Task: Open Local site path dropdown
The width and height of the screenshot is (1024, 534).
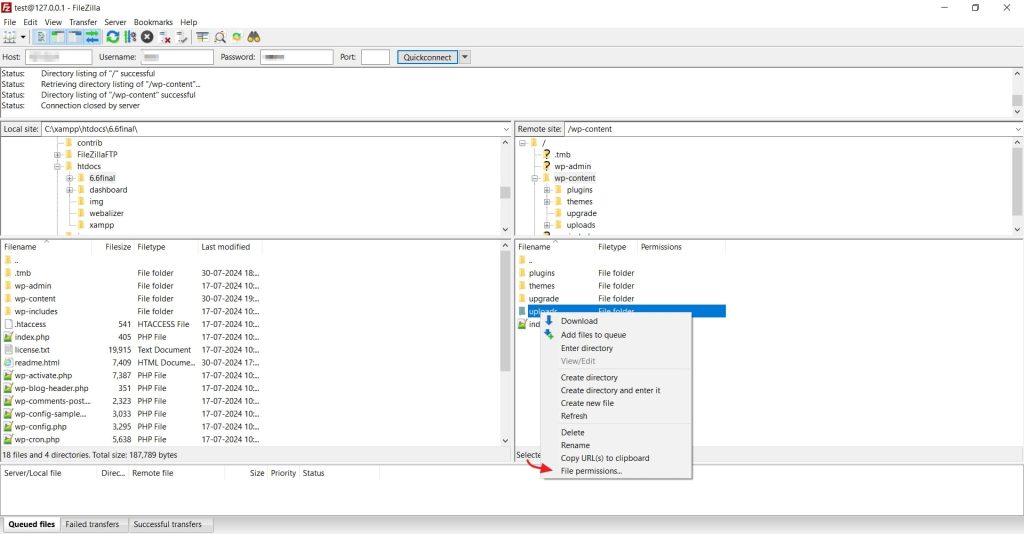Action: 505,129
